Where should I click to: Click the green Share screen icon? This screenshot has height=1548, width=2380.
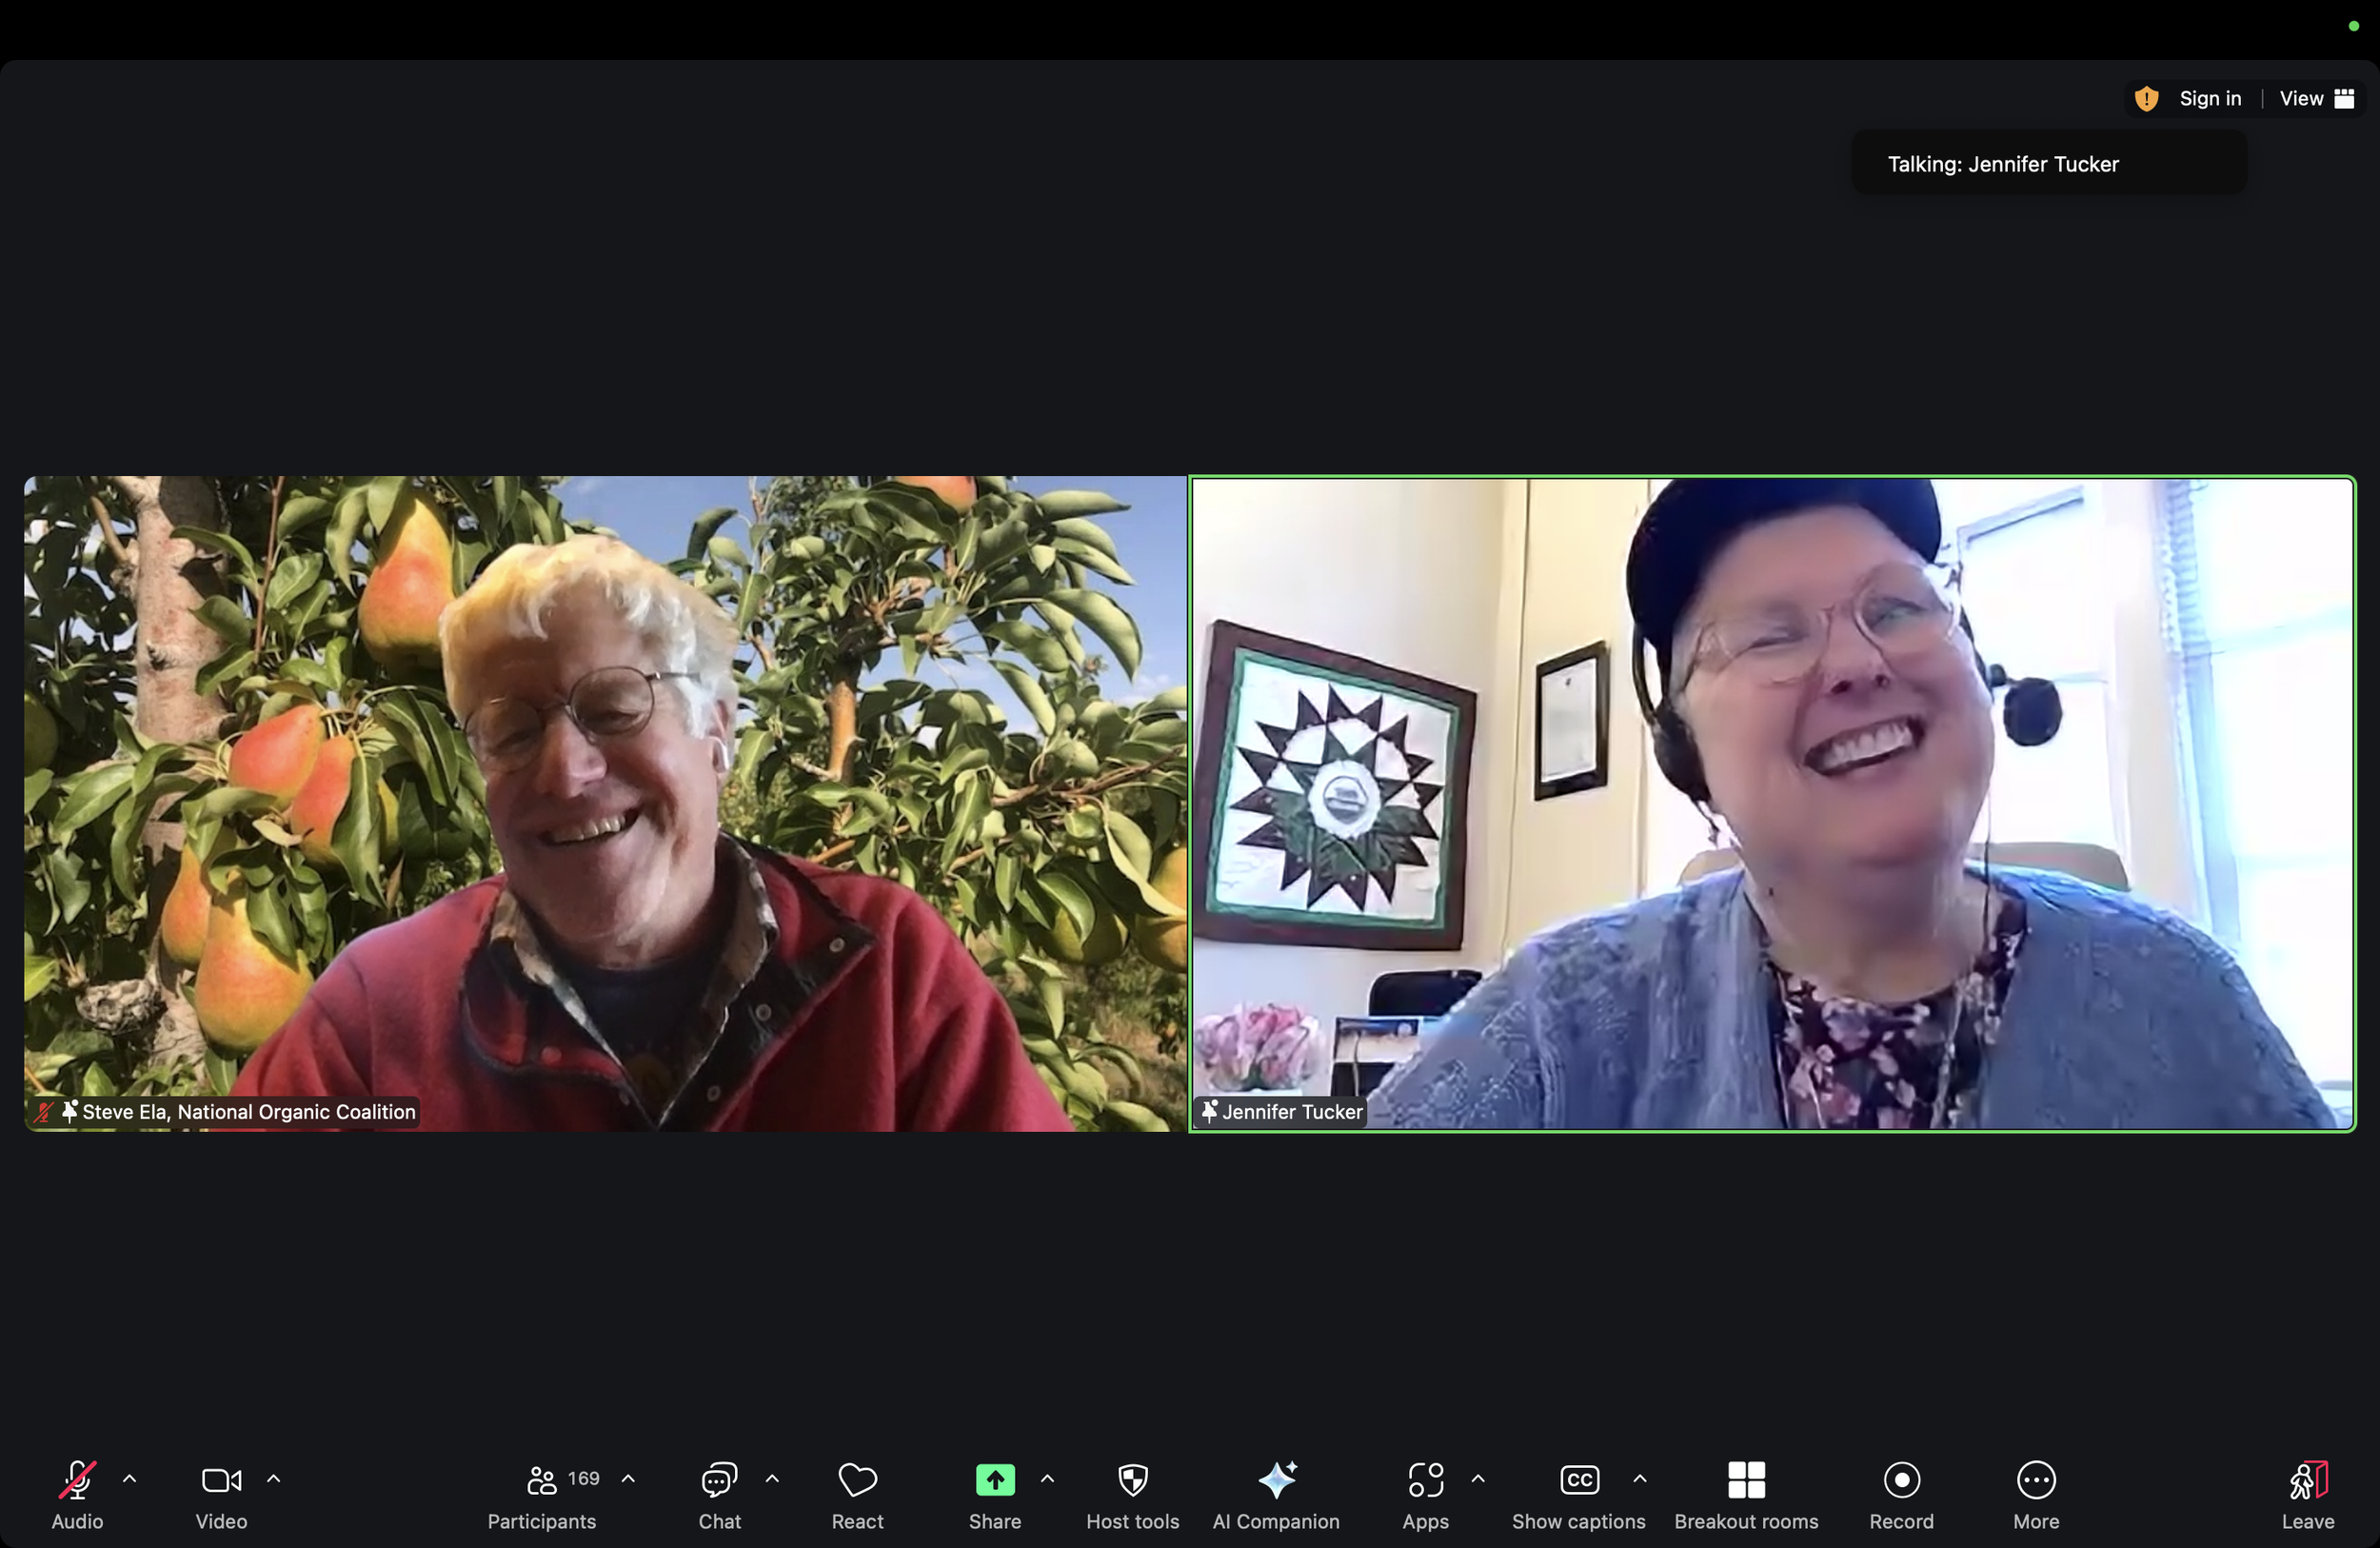(x=994, y=1480)
